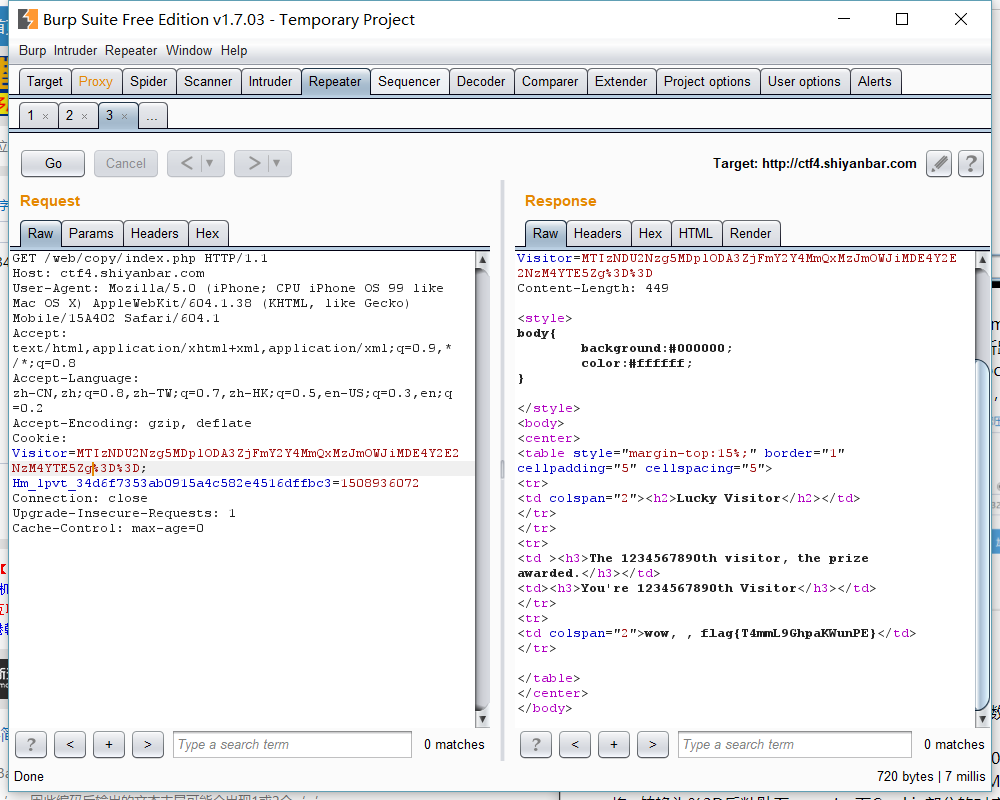Click previous match arrow in request search
The width and height of the screenshot is (1000, 800).
[69, 744]
